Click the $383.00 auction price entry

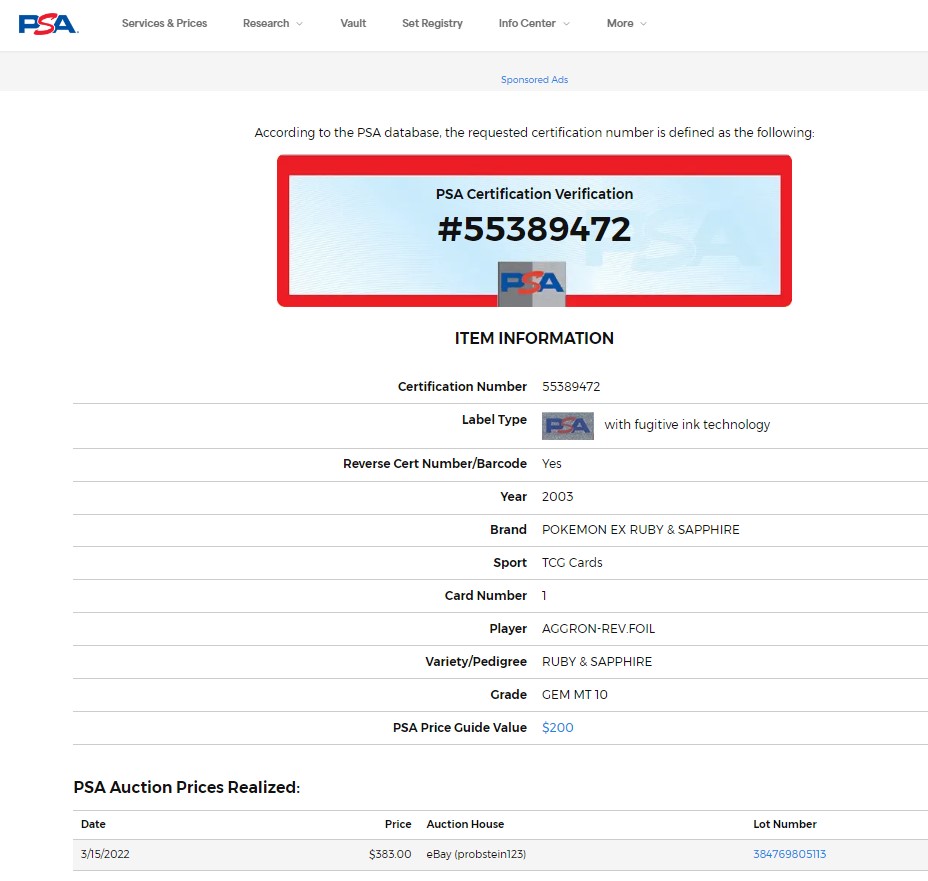click(x=389, y=855)
